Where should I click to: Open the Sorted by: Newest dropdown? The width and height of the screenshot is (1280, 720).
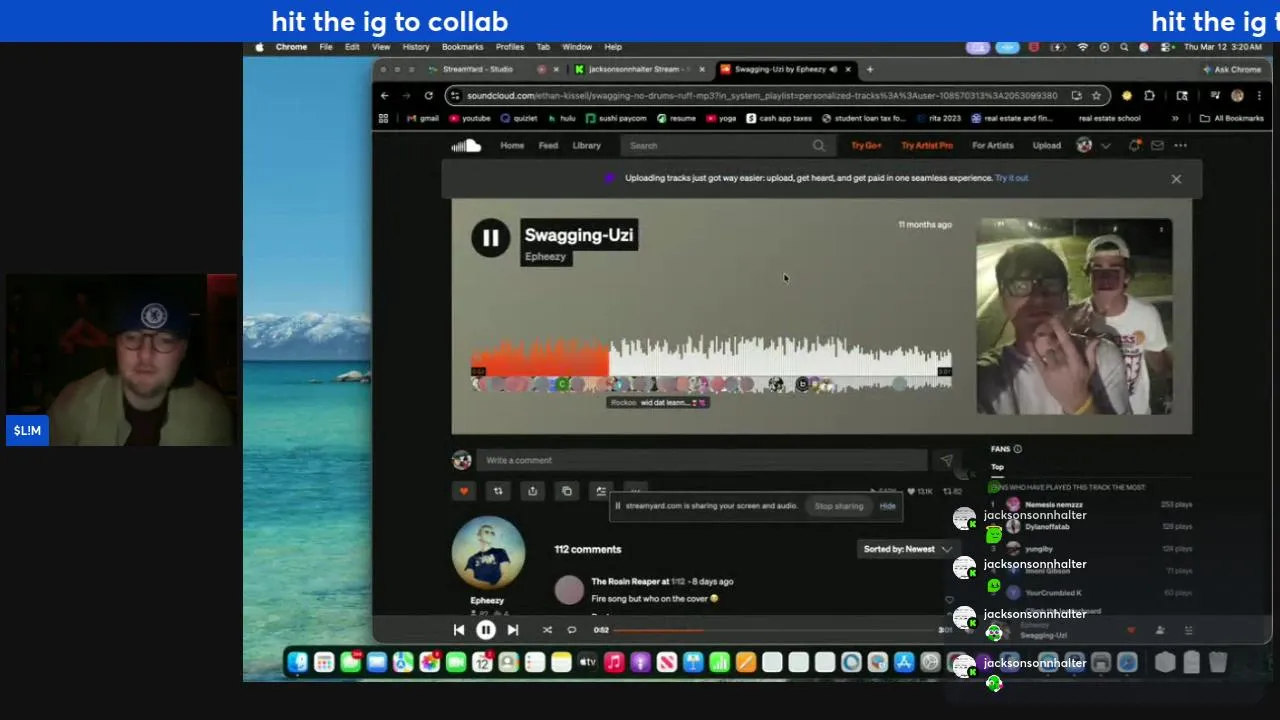click(907, 549)
